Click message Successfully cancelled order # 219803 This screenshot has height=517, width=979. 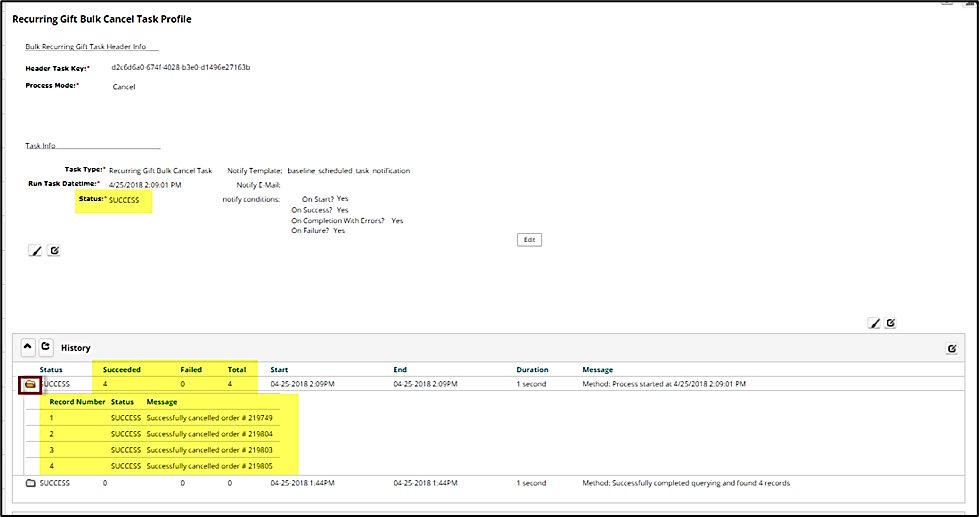click(x=210, y=450)
